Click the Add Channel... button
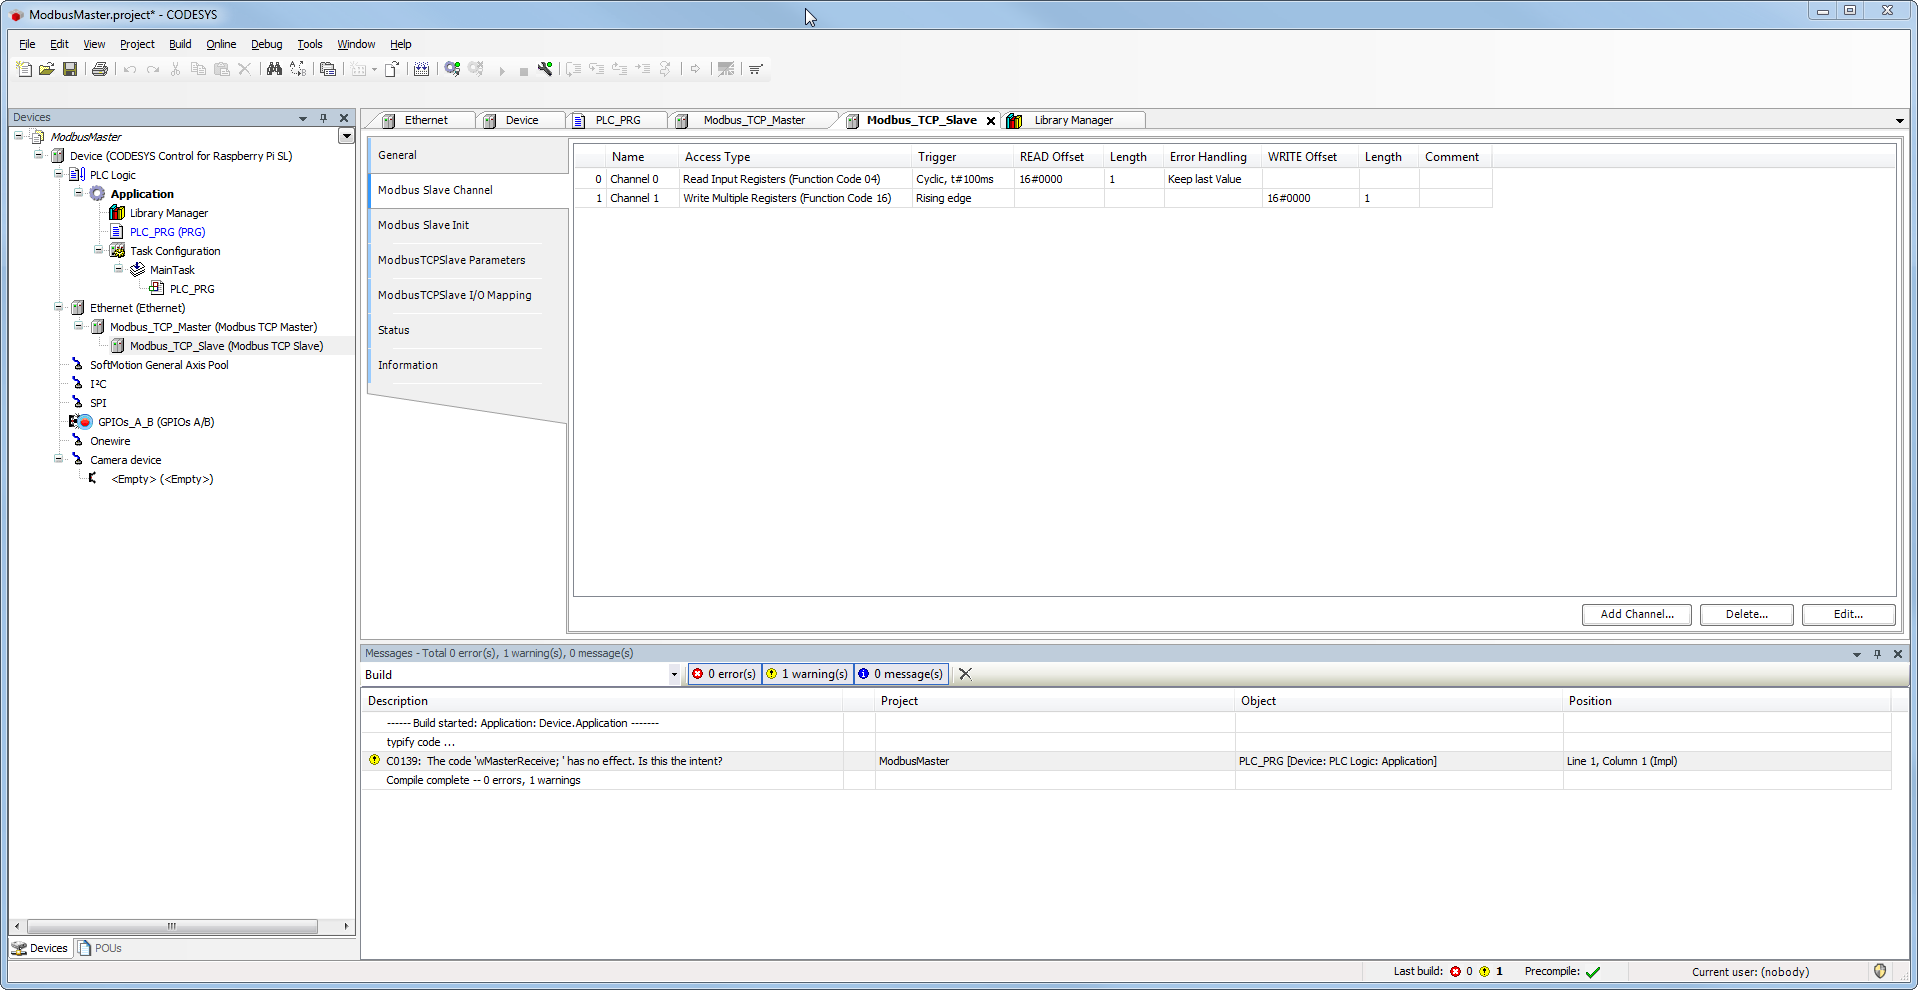 click(1636, 614)
